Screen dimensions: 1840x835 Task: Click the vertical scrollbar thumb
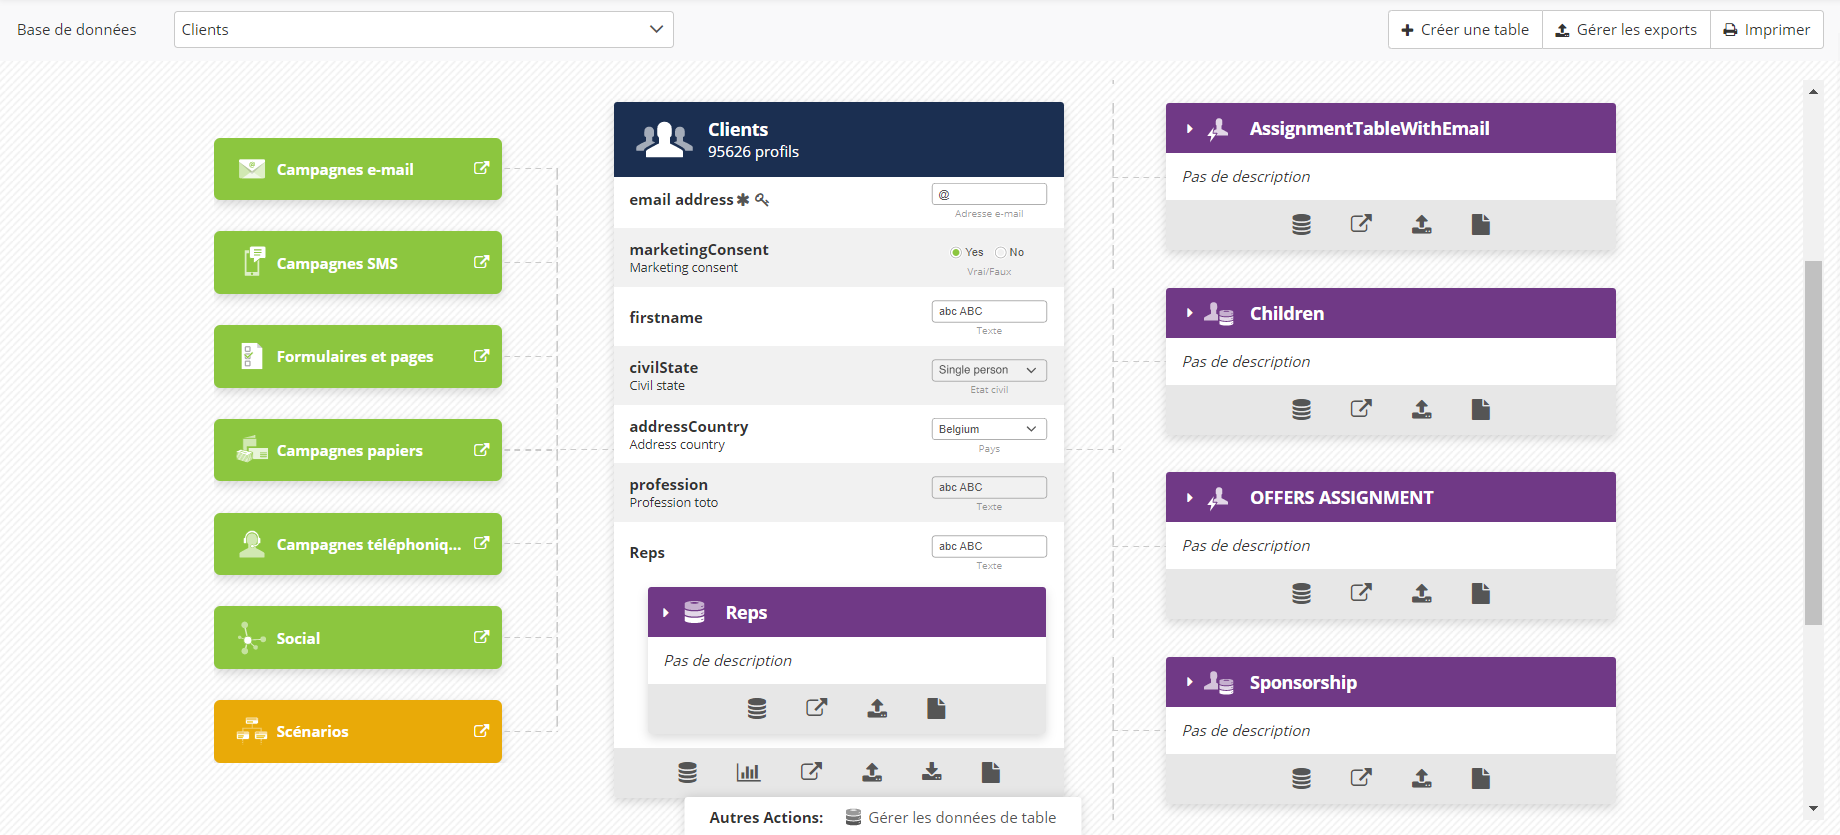(x=1813, y=442)
